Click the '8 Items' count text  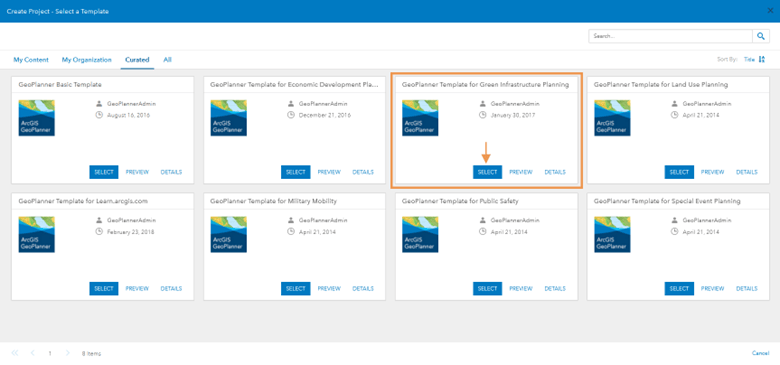tap(92, 353)
